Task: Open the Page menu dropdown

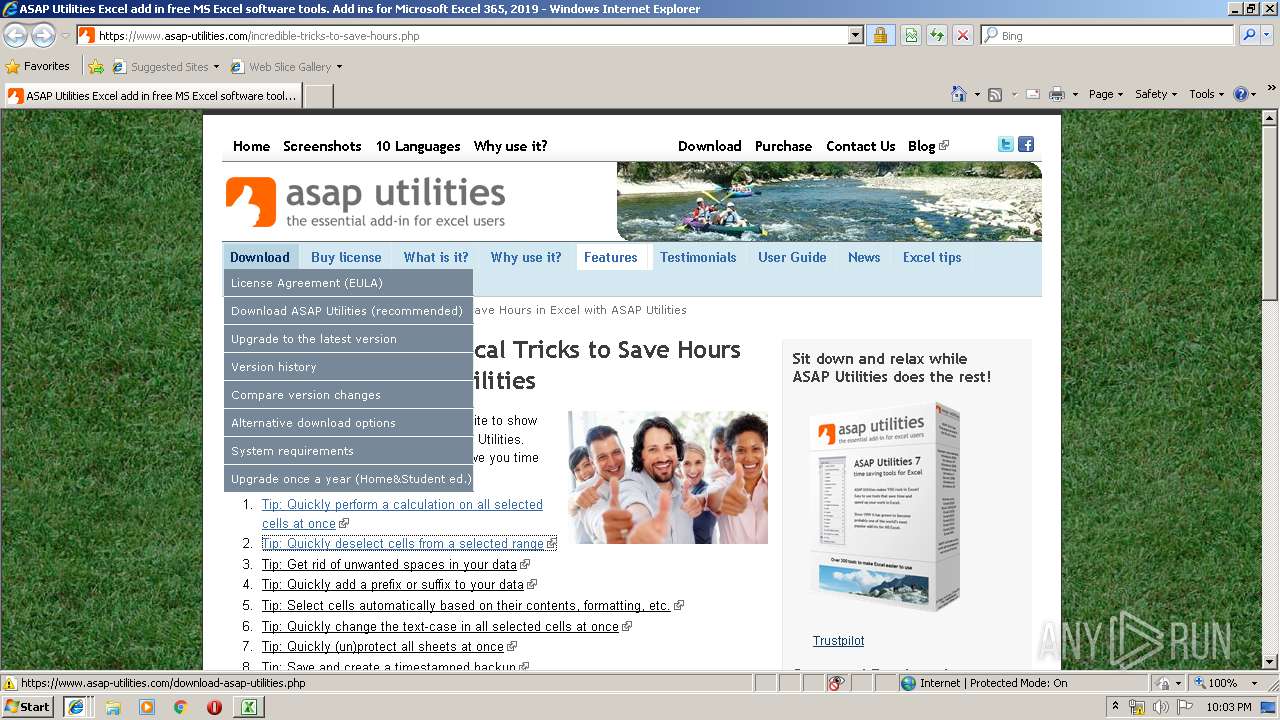Action: click(1105, 94)
